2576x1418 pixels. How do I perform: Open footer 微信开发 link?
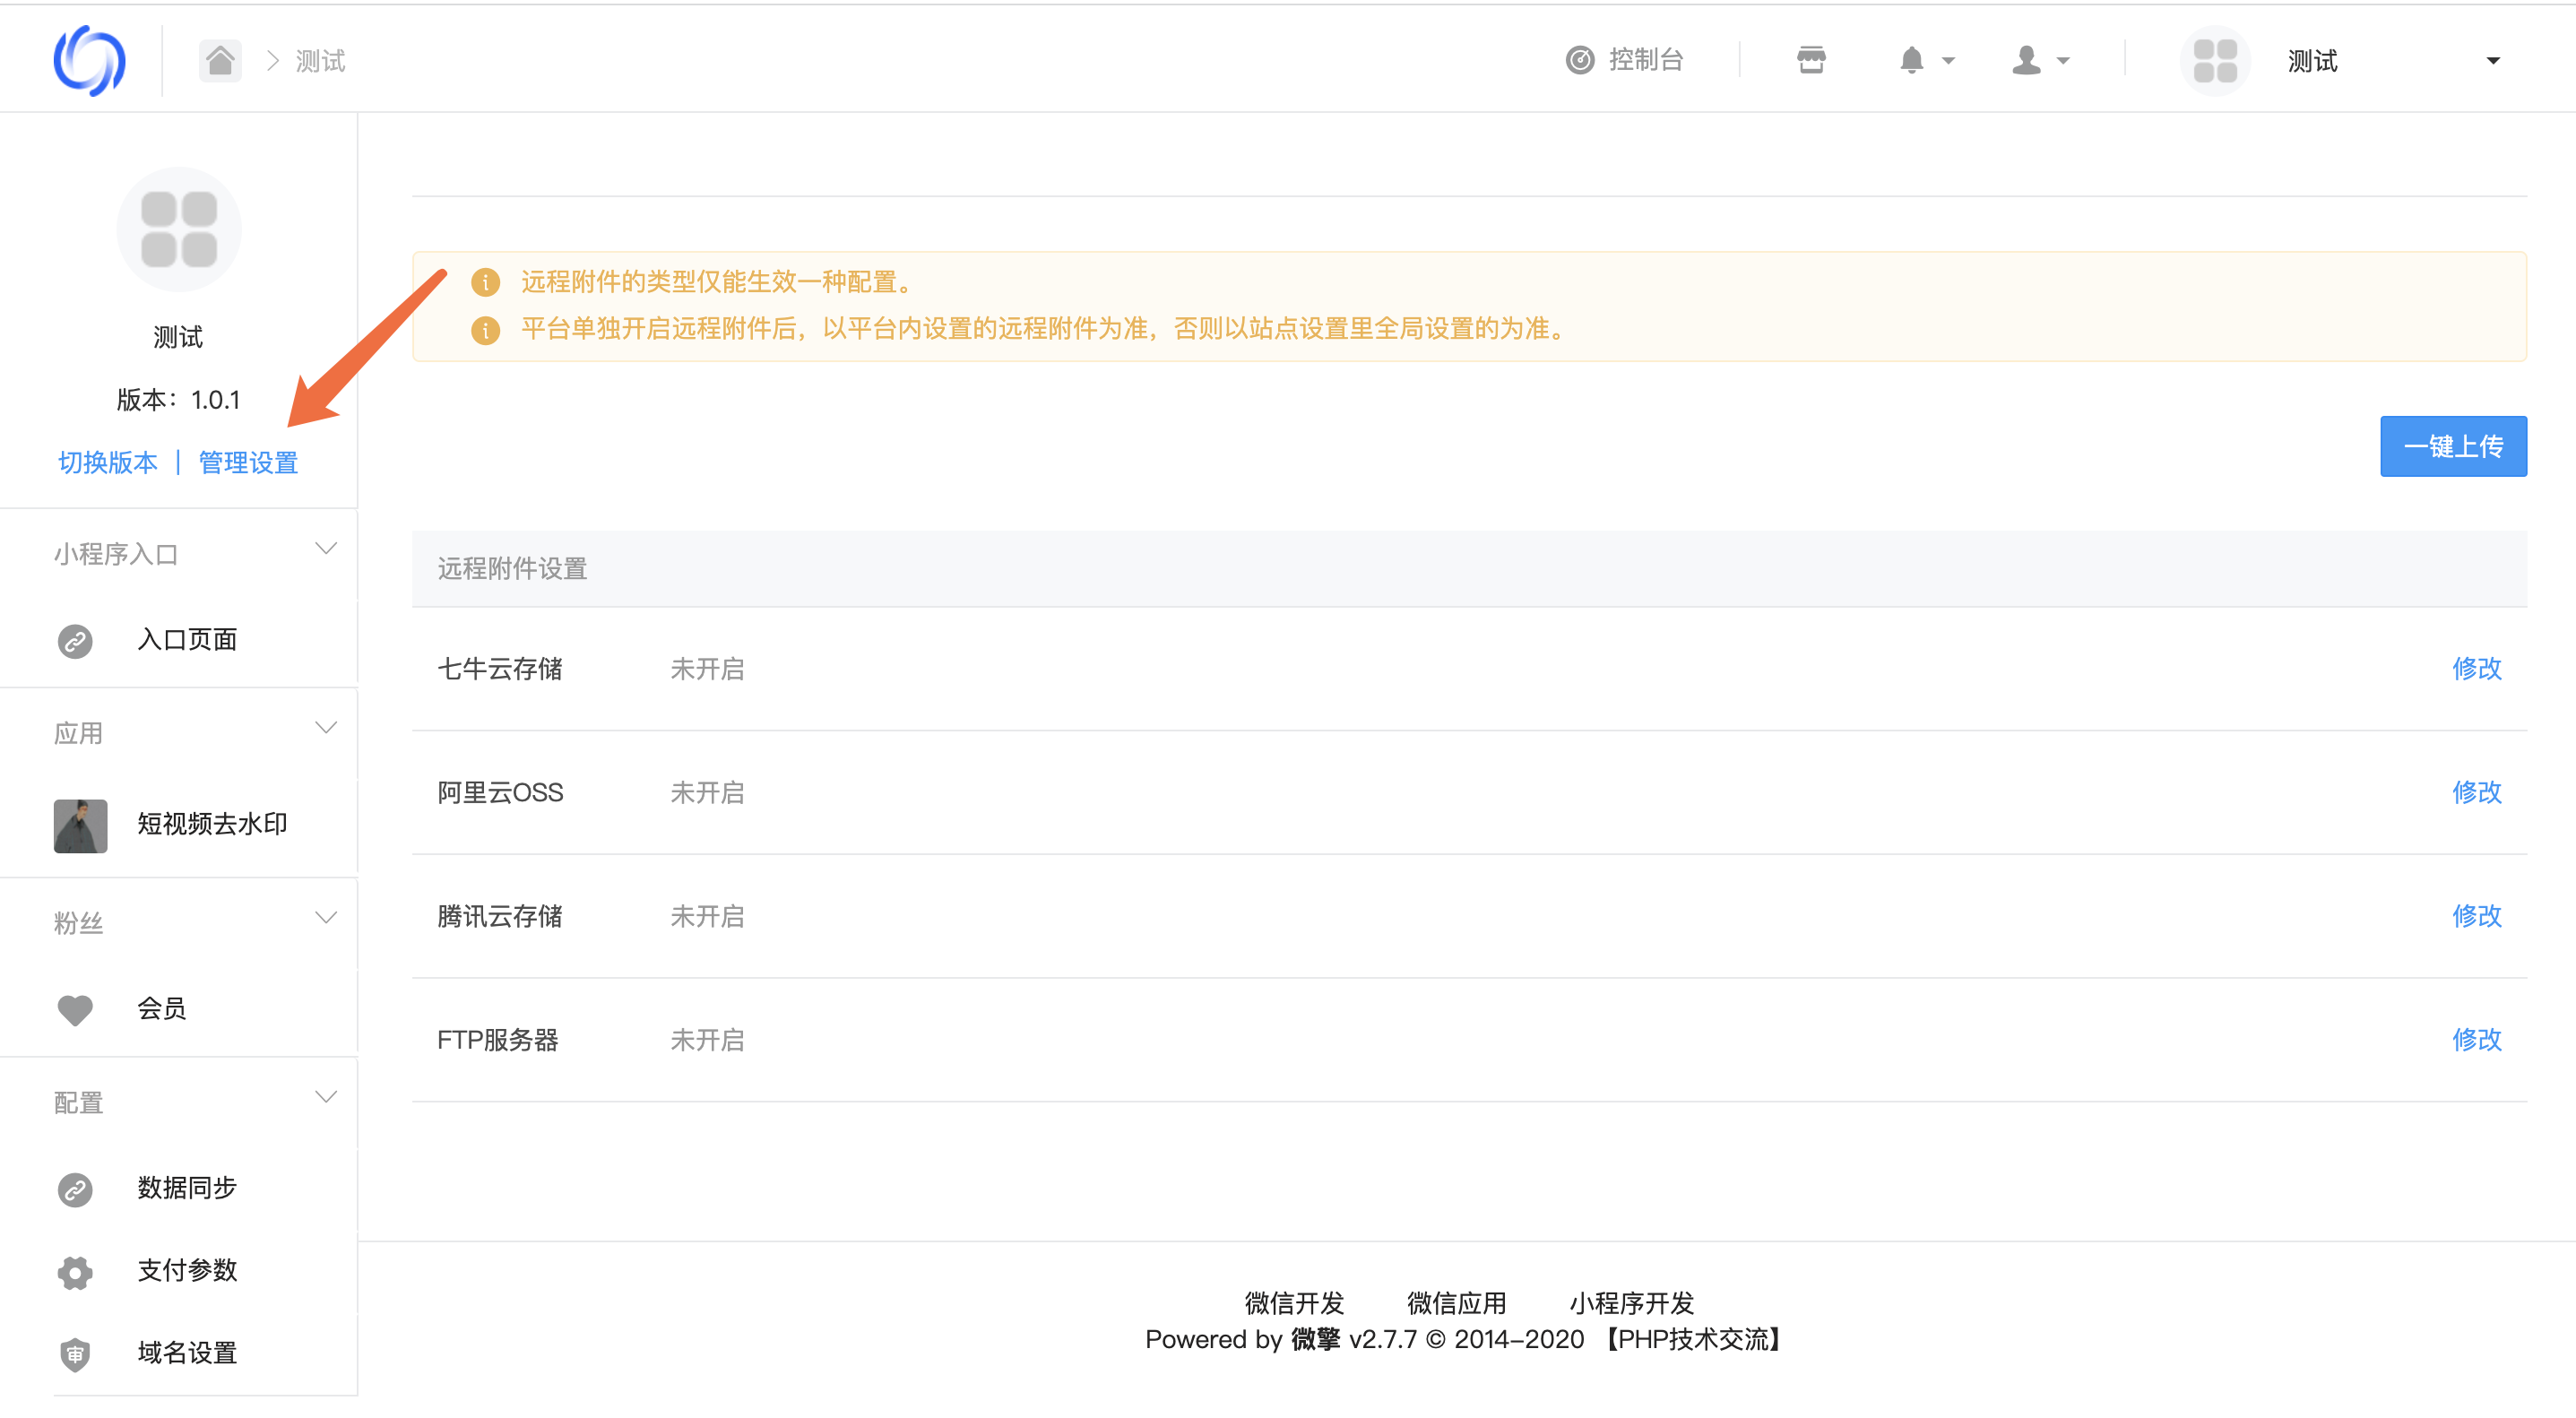tap(1294, 1303)
